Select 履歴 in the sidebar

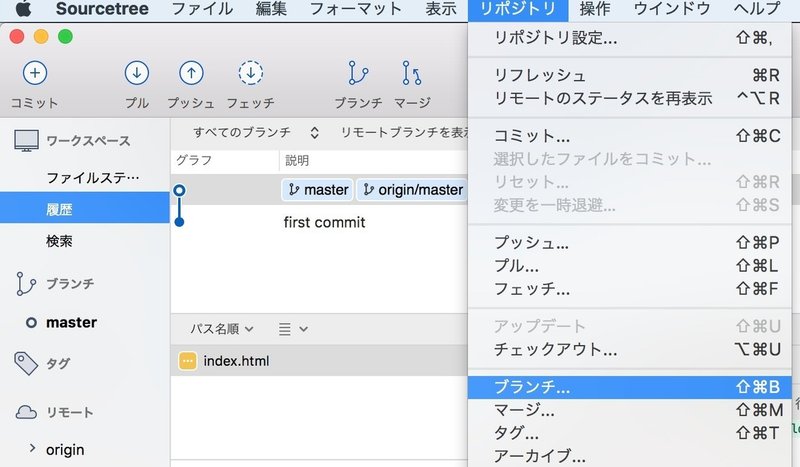[x=85, y=208]
